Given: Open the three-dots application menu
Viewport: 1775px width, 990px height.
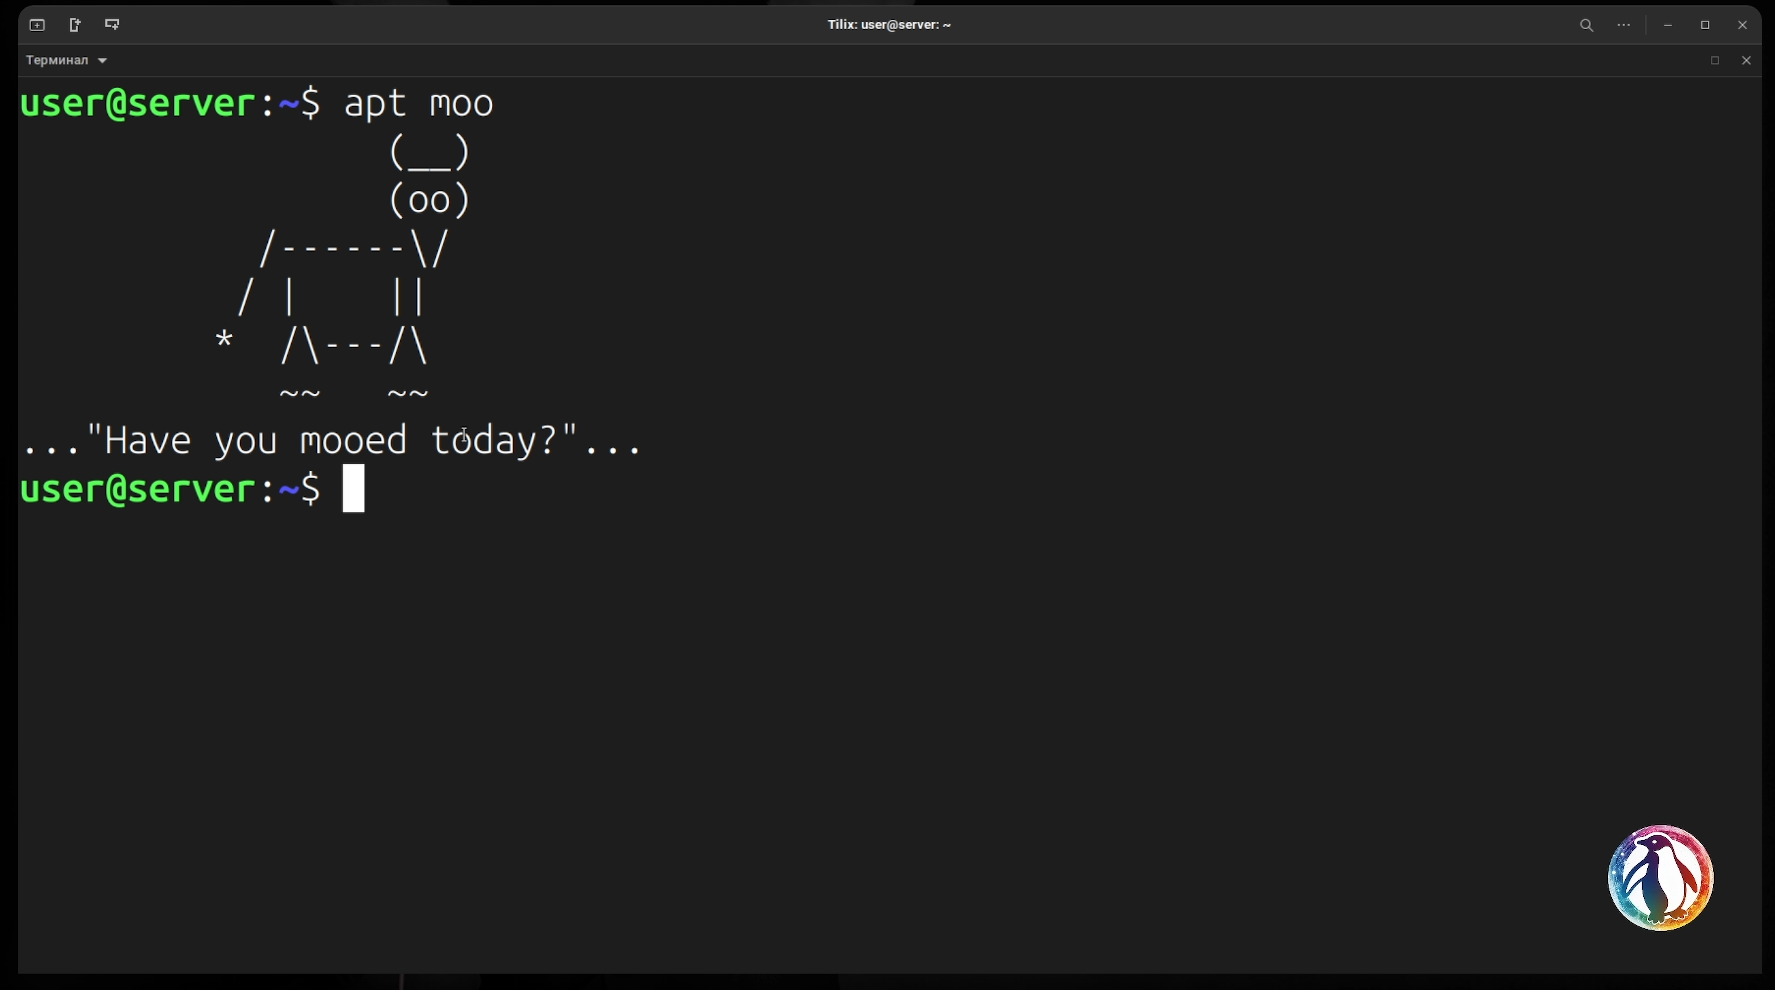Looking at the screenshot, I should 1624,25.
